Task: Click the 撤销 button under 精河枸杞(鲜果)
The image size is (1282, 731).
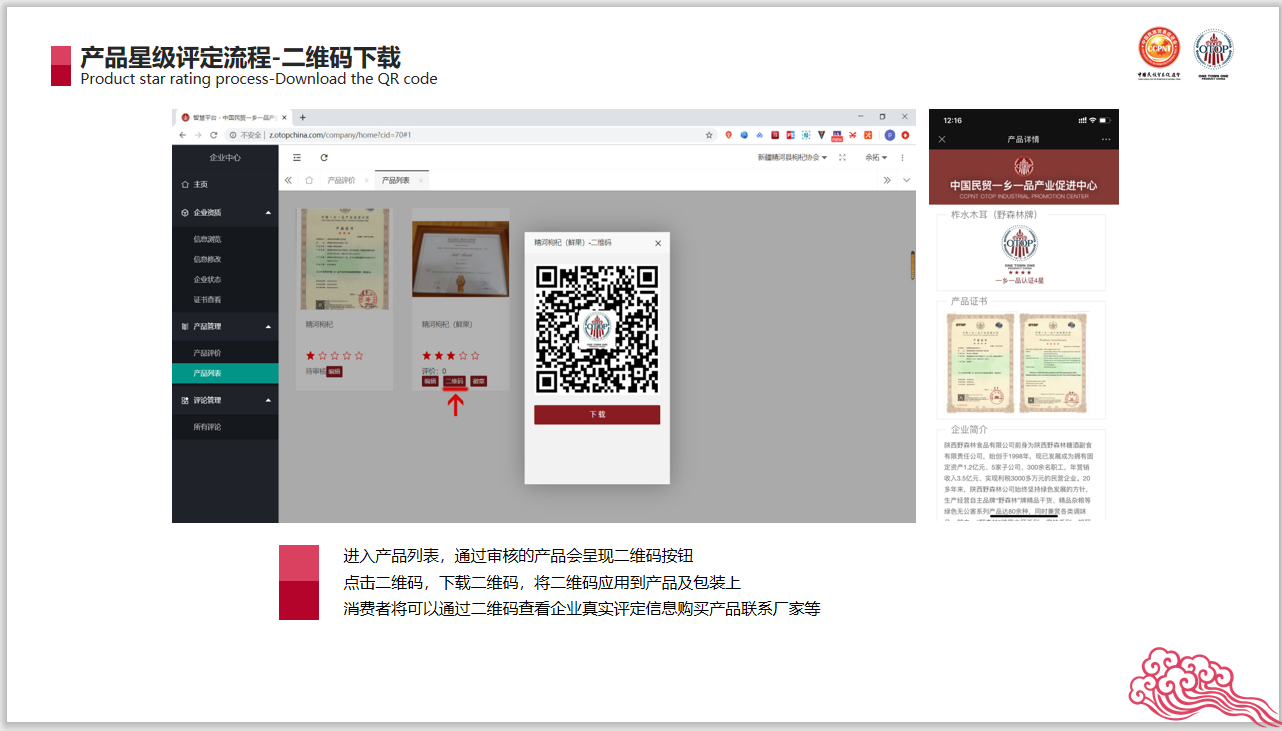Action: tap(478, 381)
